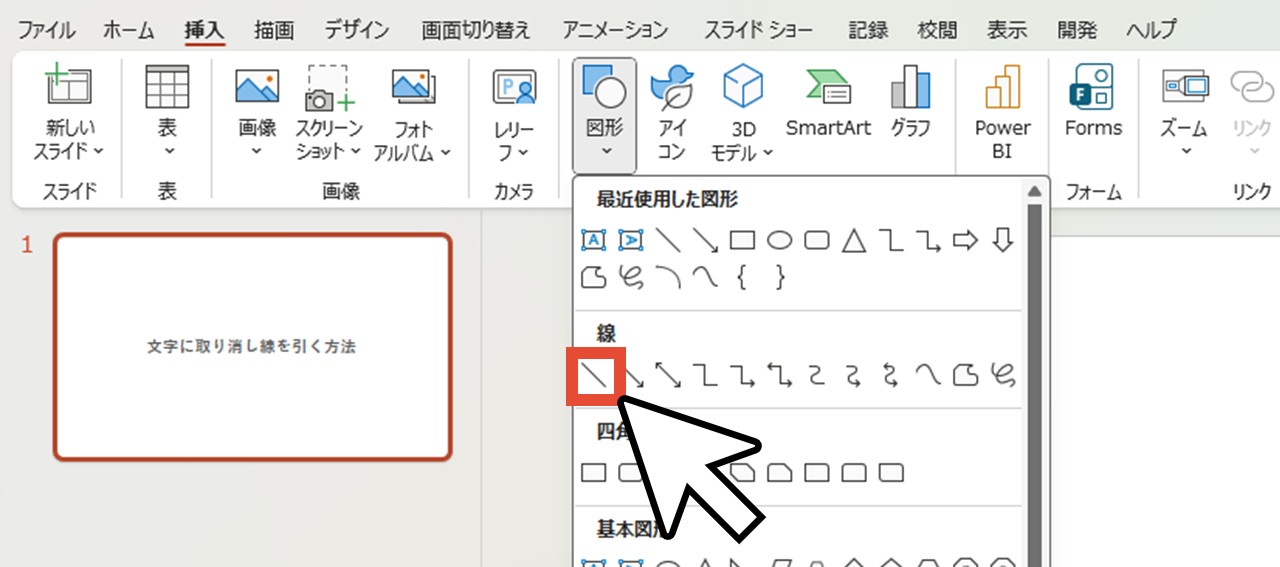Choose the arc shape in recently used shapes
The image size is (1280, 567).
pos(668,278)
